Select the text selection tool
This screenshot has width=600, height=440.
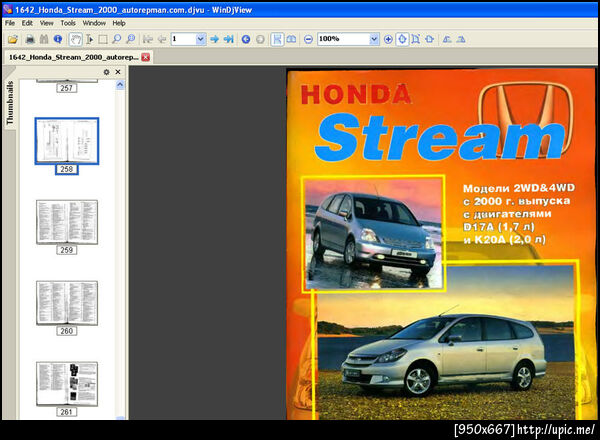point(90,39)
